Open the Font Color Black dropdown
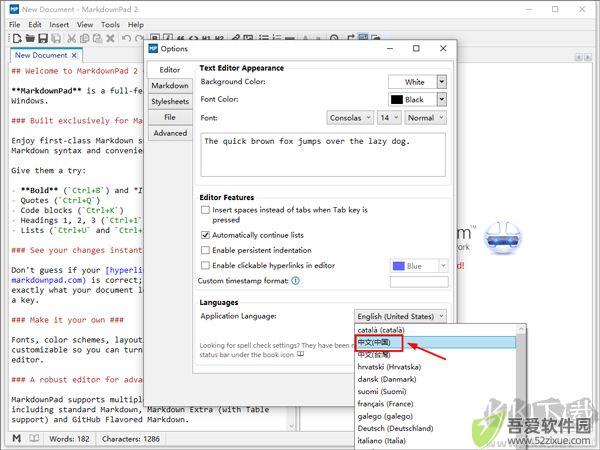The width and height of the screenshot is (600, 450). click(x=442, y=99)
